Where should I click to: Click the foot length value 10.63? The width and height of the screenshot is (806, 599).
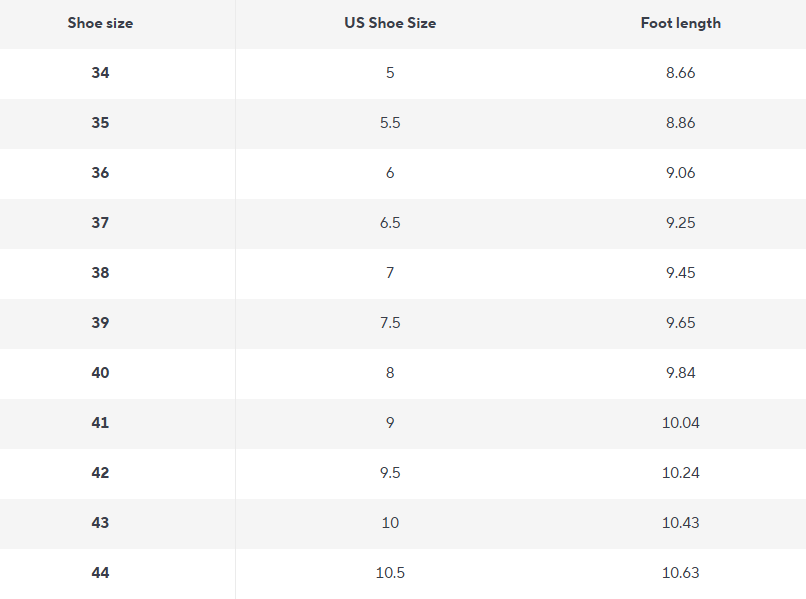(680, 573)
